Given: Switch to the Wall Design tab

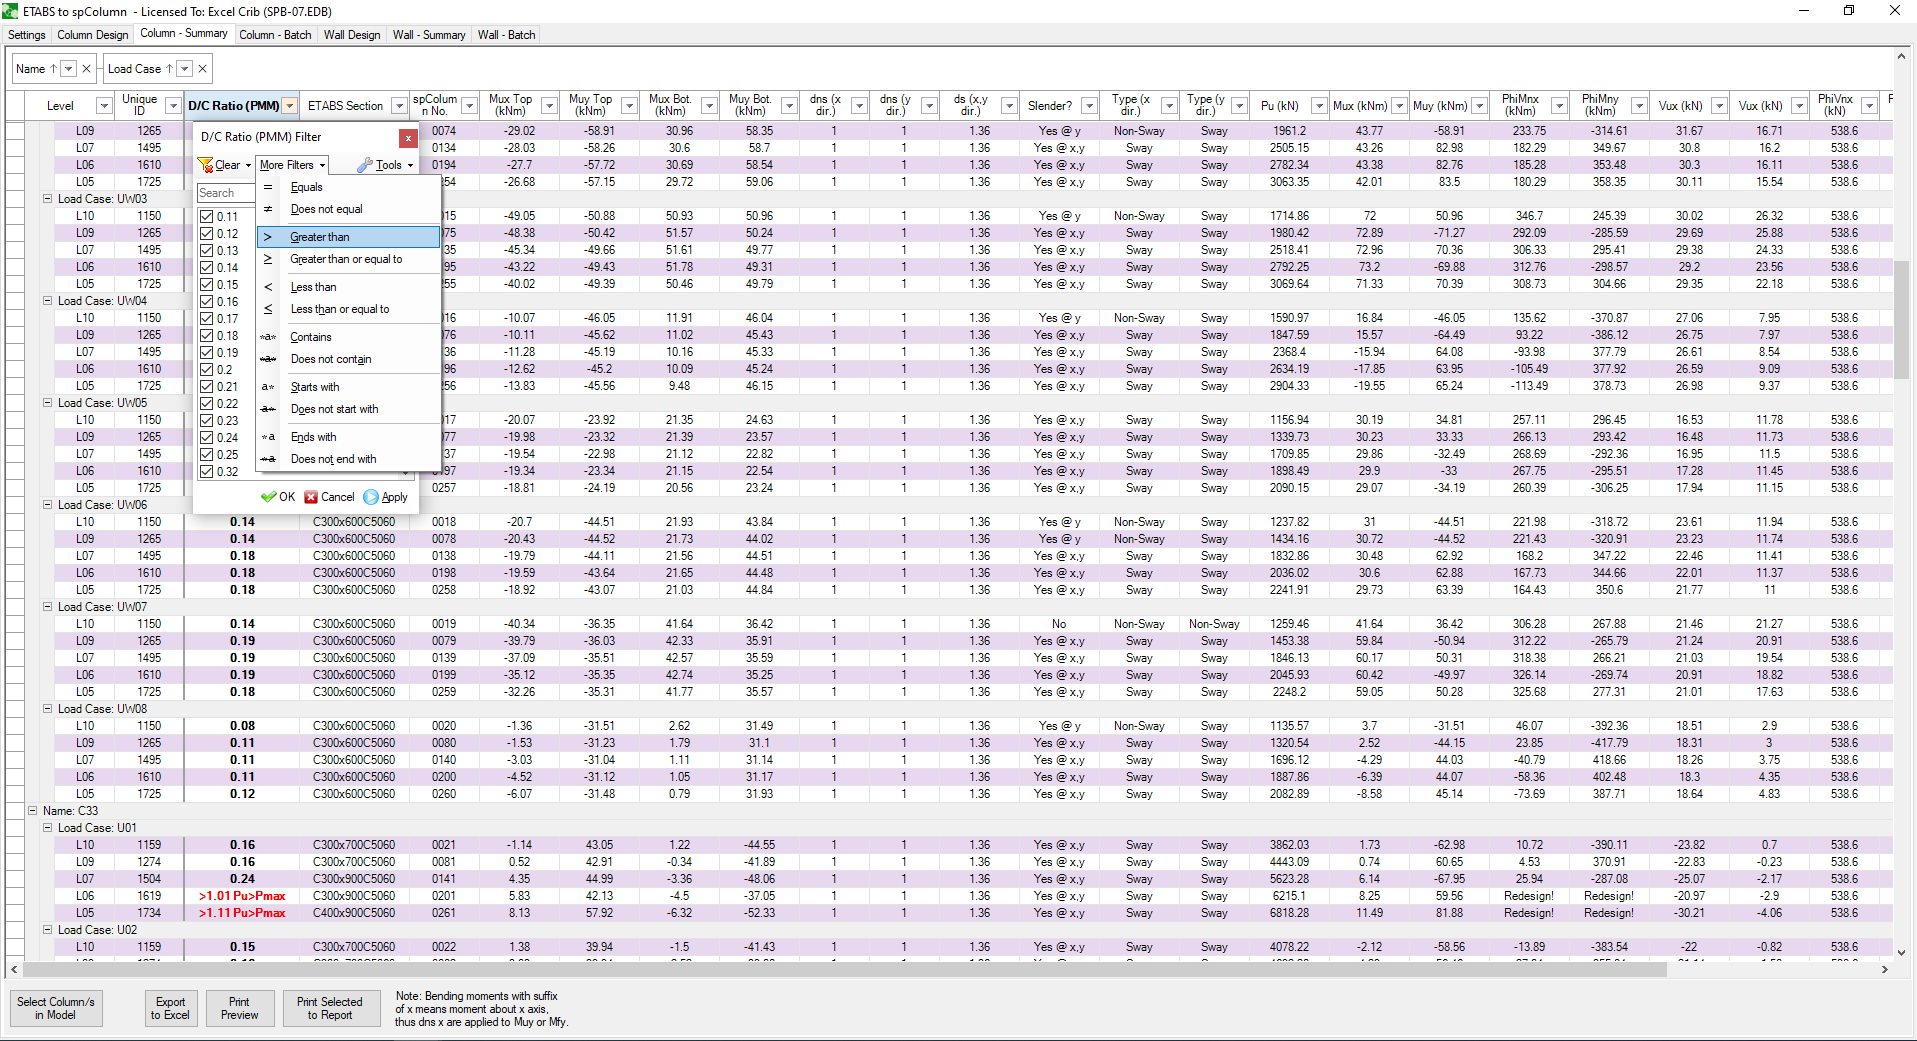Looking at the screenshot, I should tap(352, 35).
